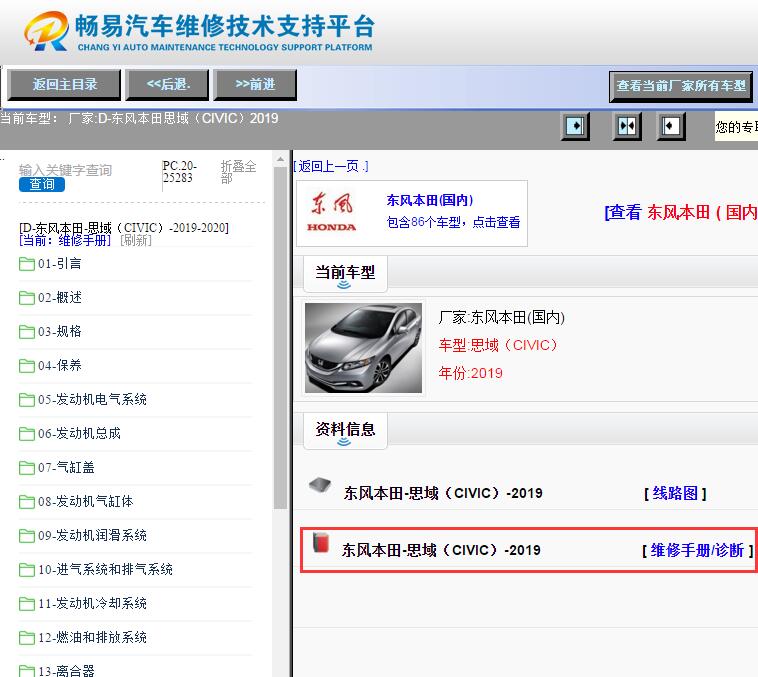Open folder icon for 11-发动机冷却系统

coord(27,604)
